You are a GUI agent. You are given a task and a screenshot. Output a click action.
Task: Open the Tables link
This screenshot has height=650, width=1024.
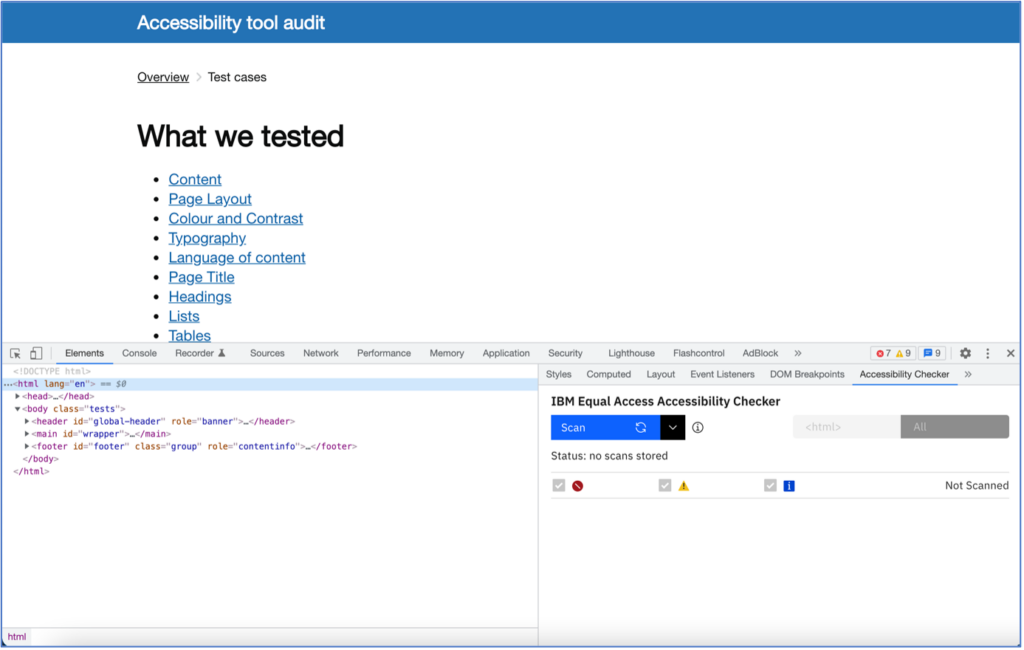click(190, 336)
